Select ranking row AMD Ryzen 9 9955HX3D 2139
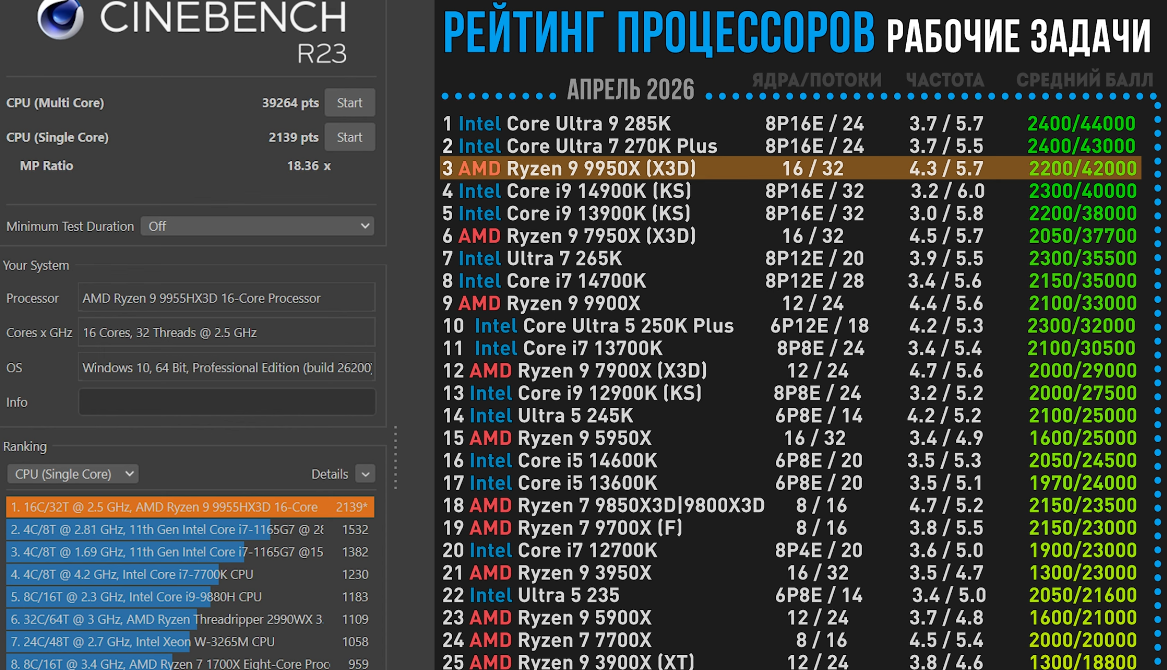 (x=190, y=507)
